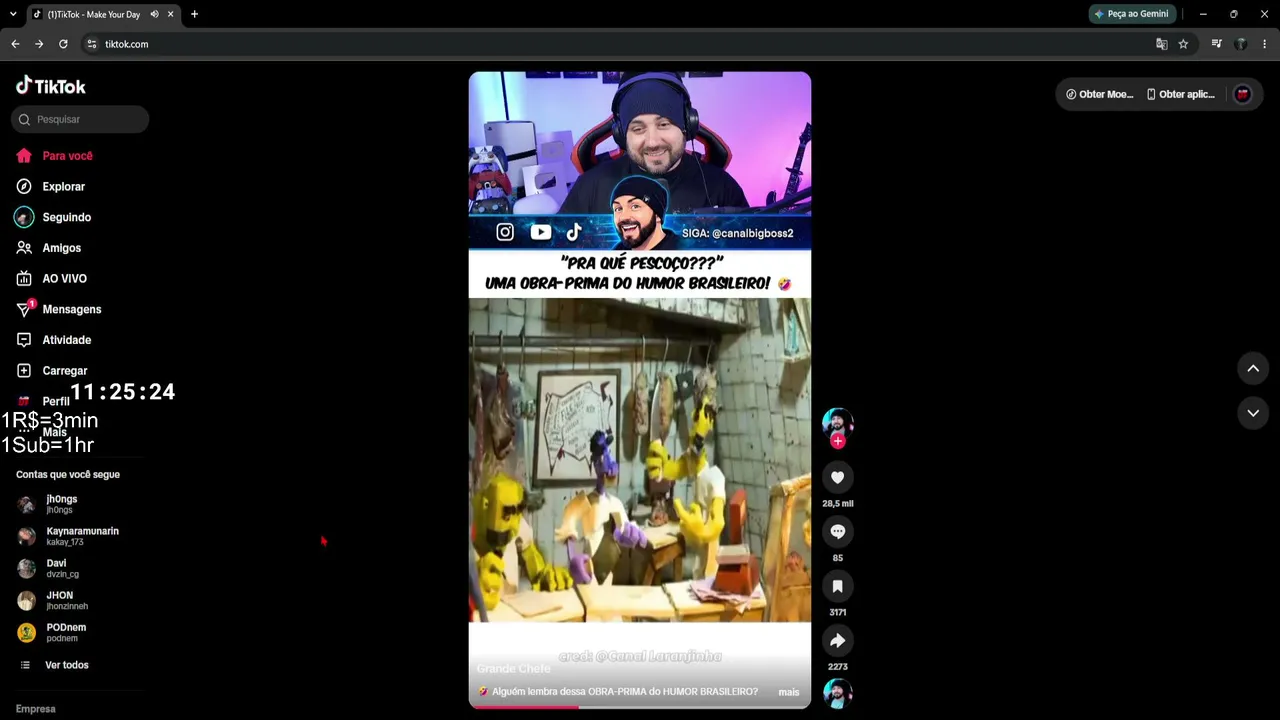This screenshot has height=720, width=1280.
Task: Open the Seguindo feed
Action: point(66,217)
